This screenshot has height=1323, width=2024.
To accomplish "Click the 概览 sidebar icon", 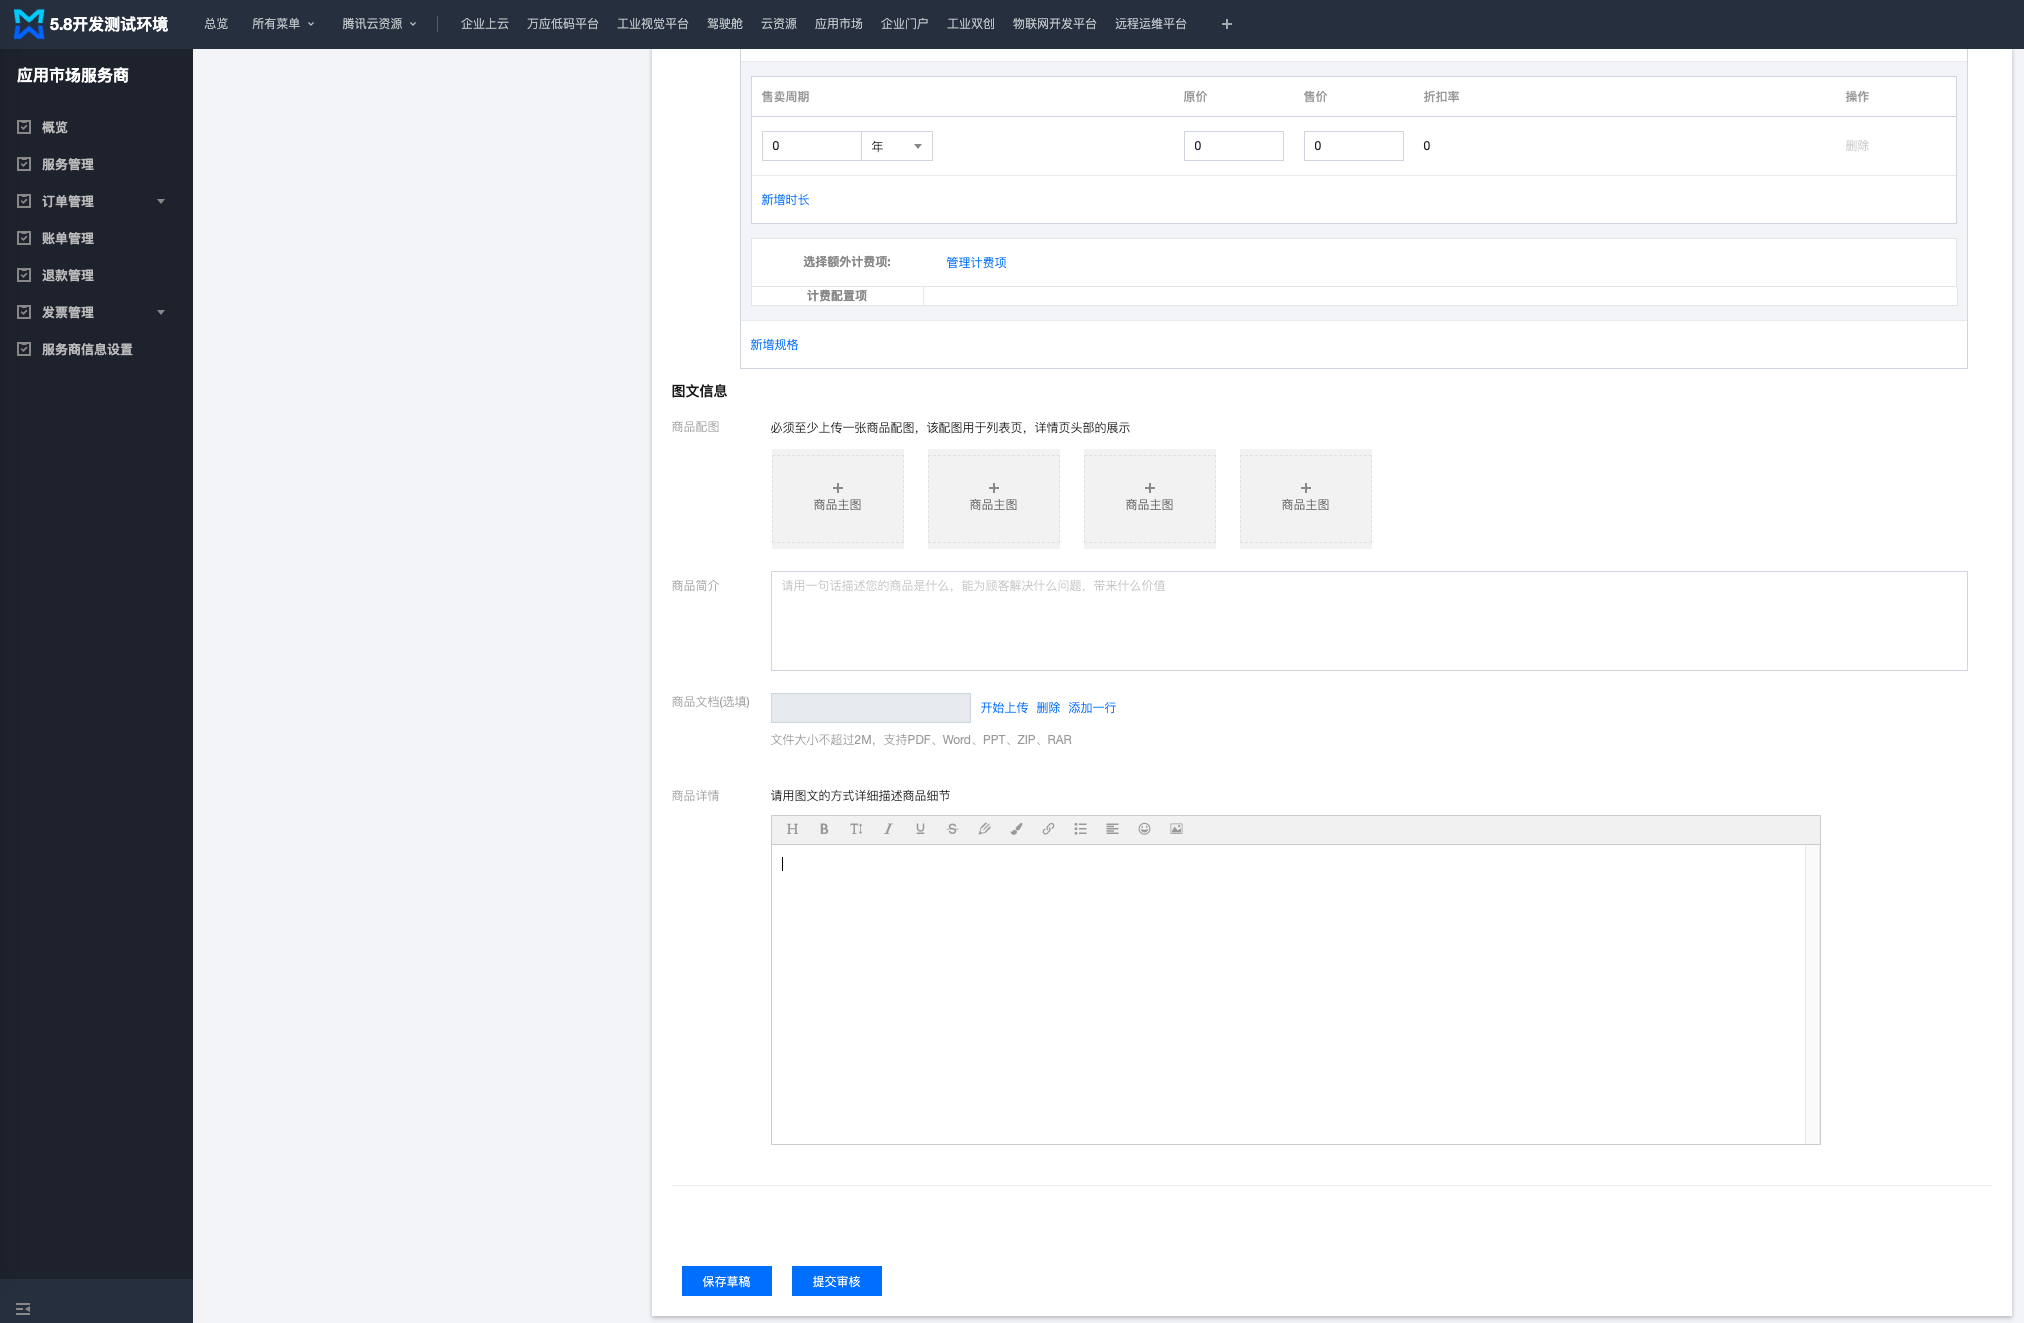I will point(24,127).
